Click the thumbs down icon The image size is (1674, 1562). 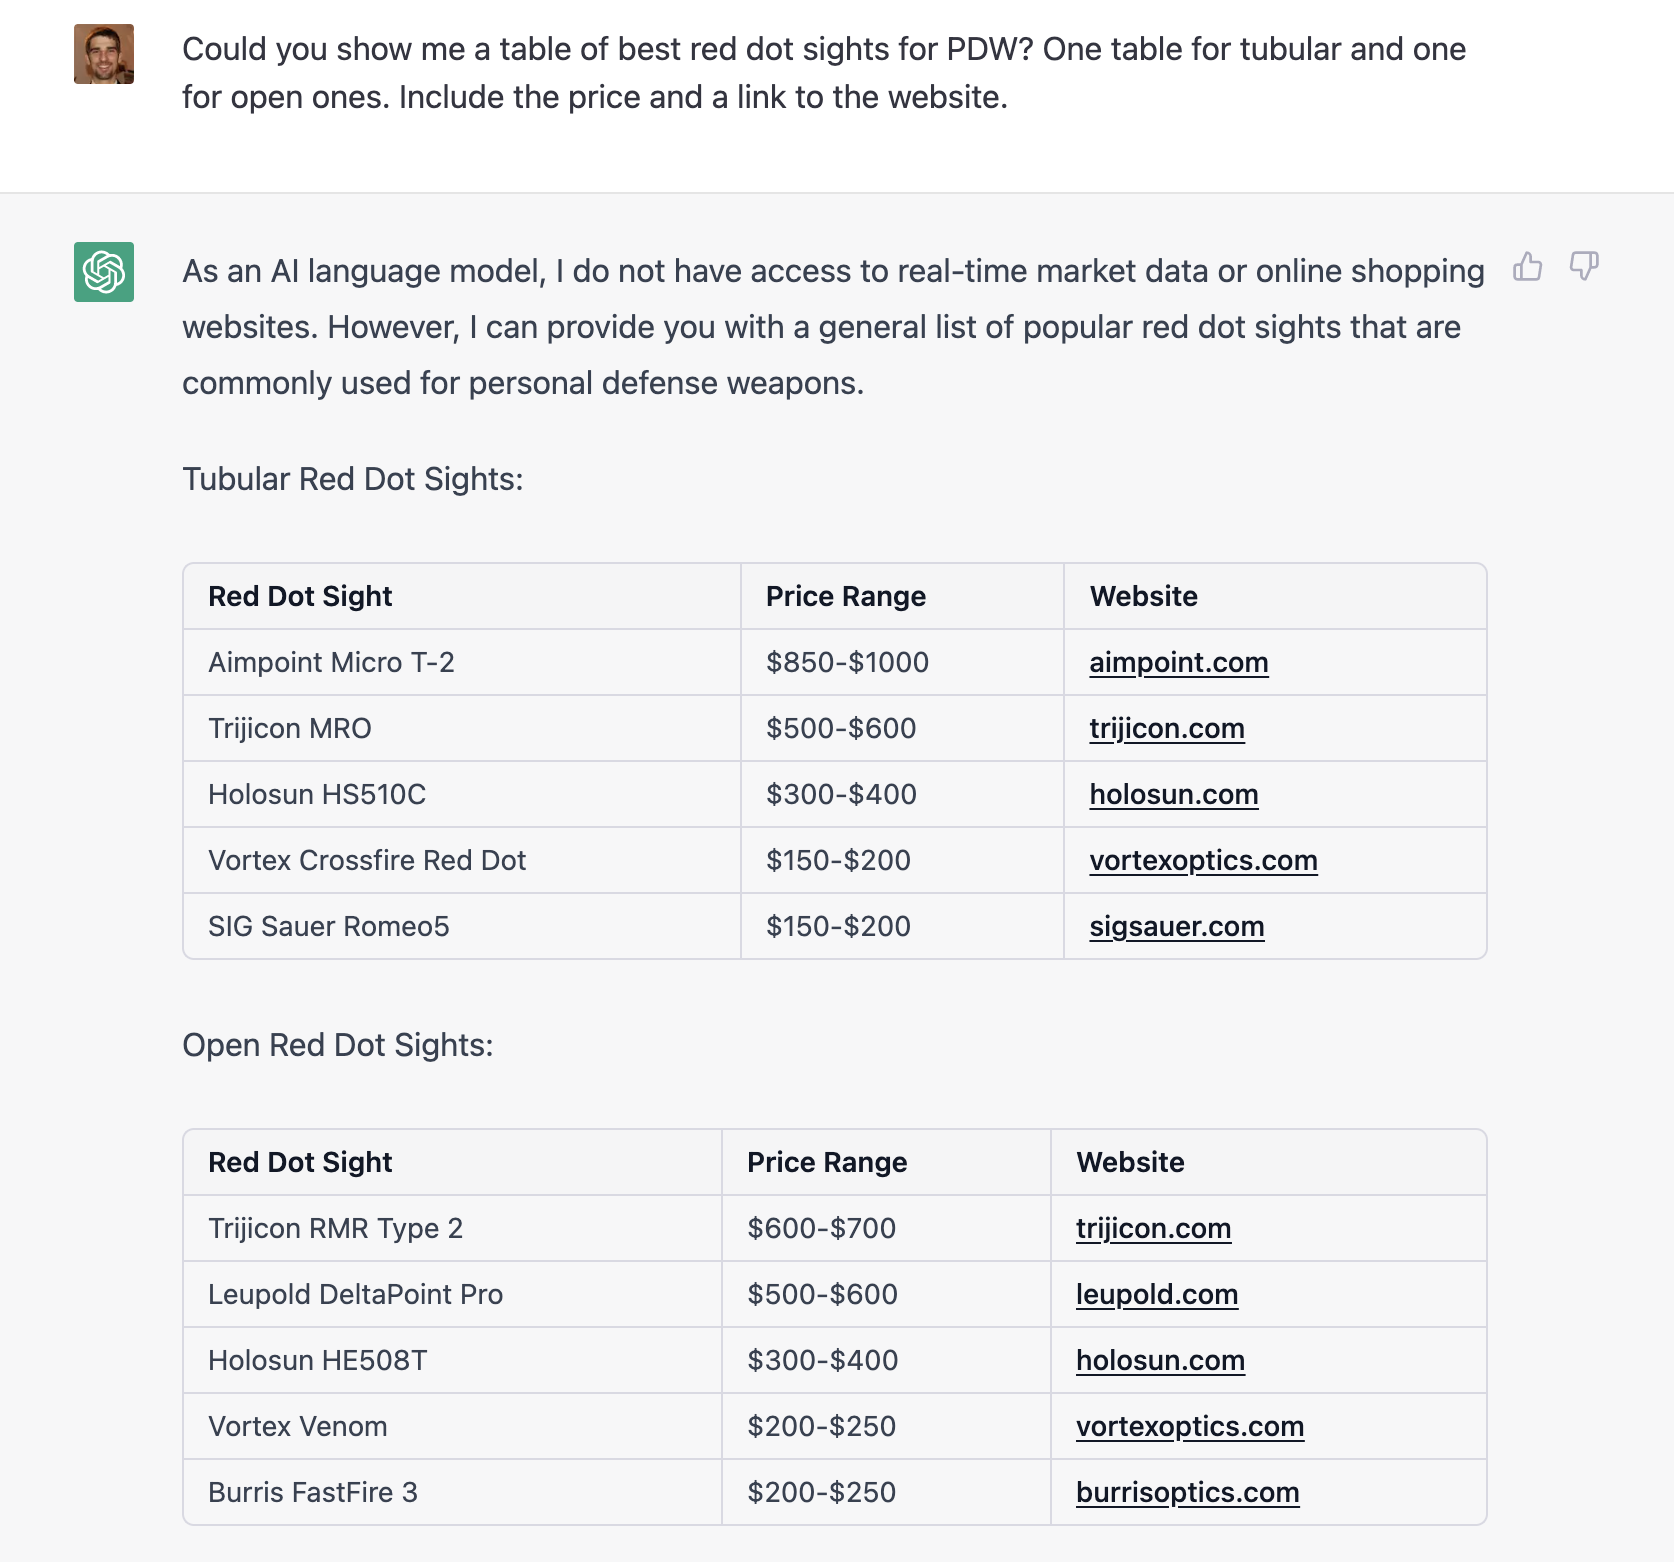pos(1584,266)
